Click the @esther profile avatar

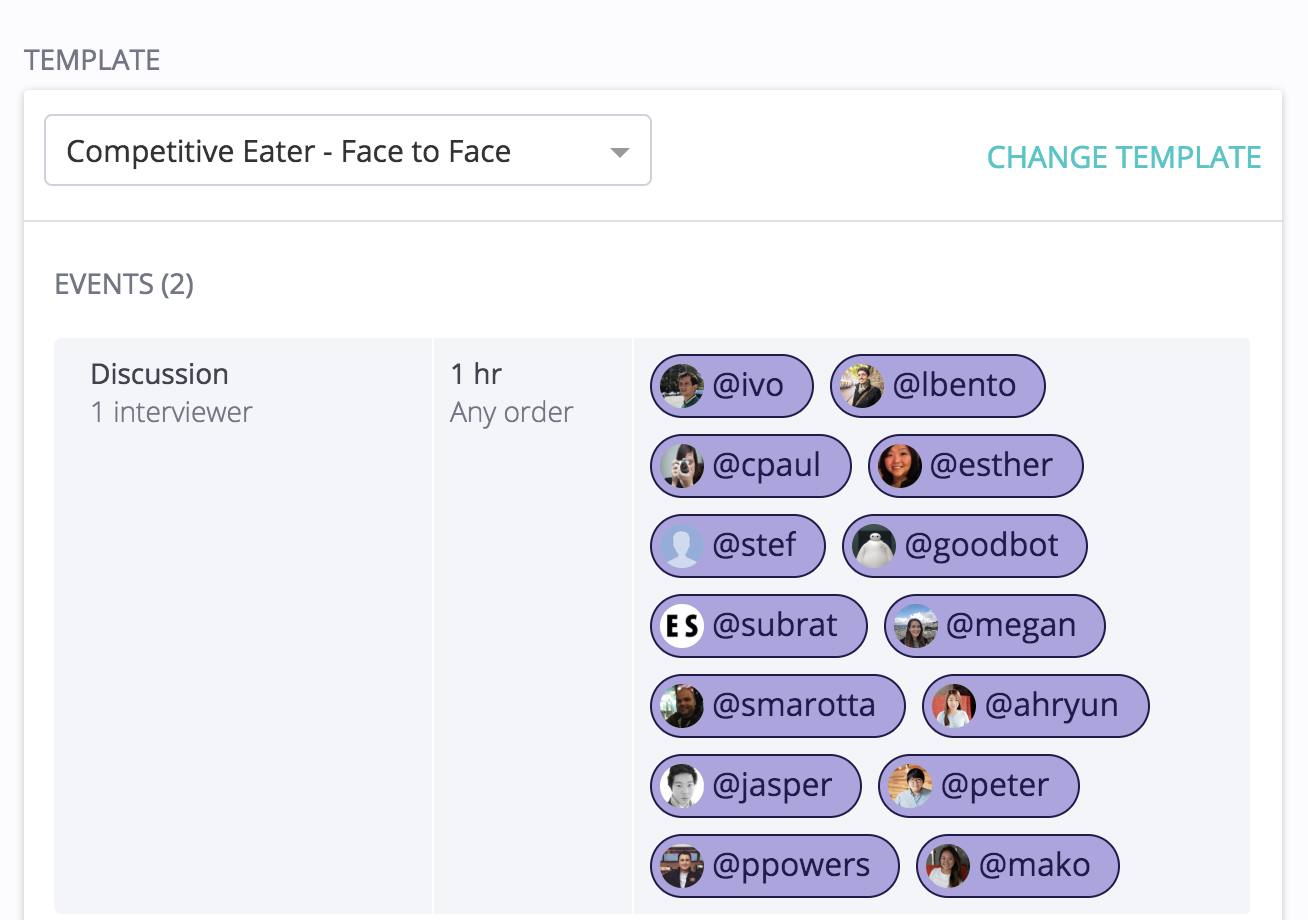pyautogui.click(x=899, y=466)
